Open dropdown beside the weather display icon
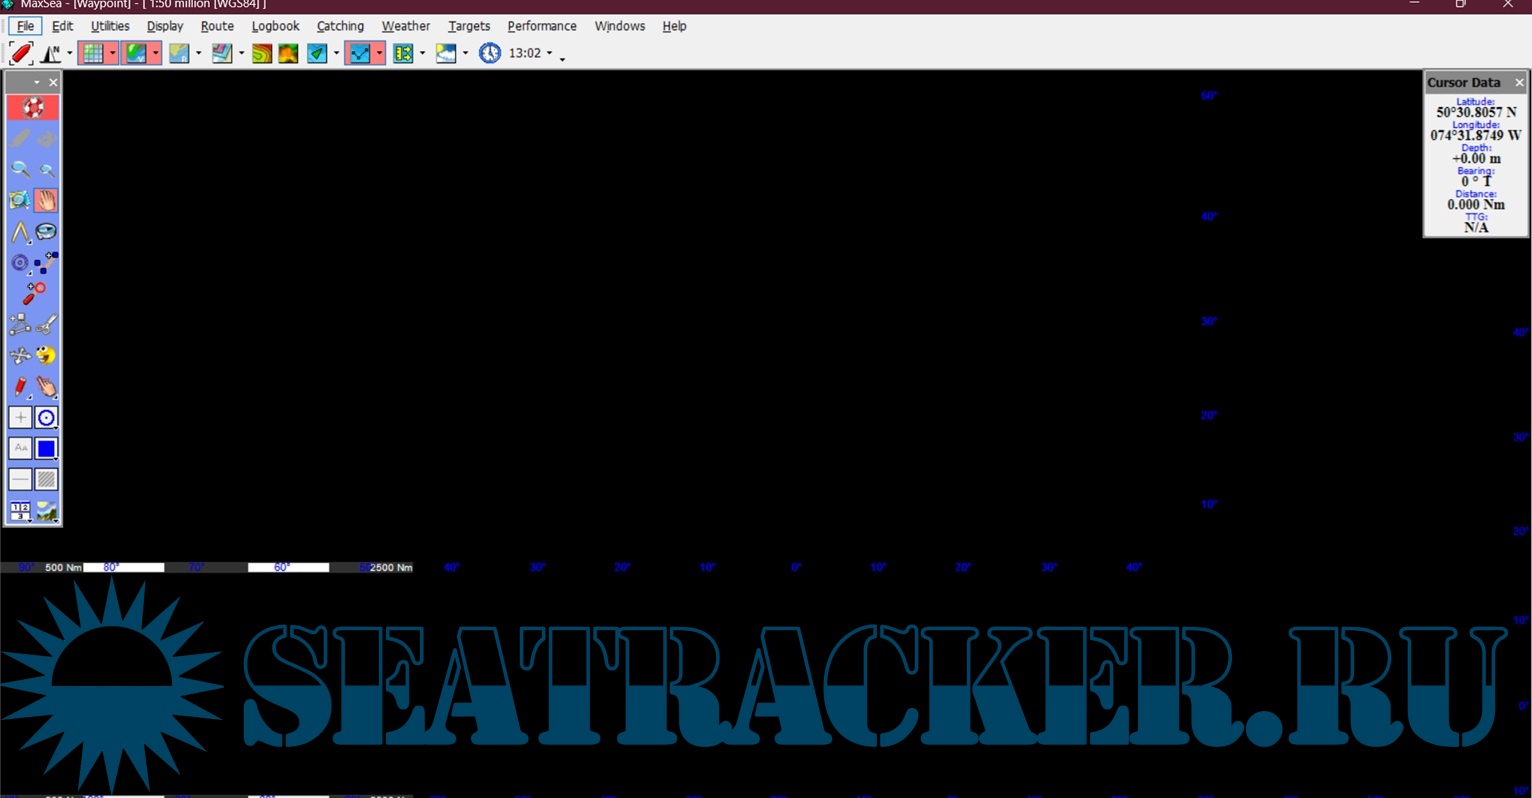The image size is (1532, 798). tap(466, 54)
